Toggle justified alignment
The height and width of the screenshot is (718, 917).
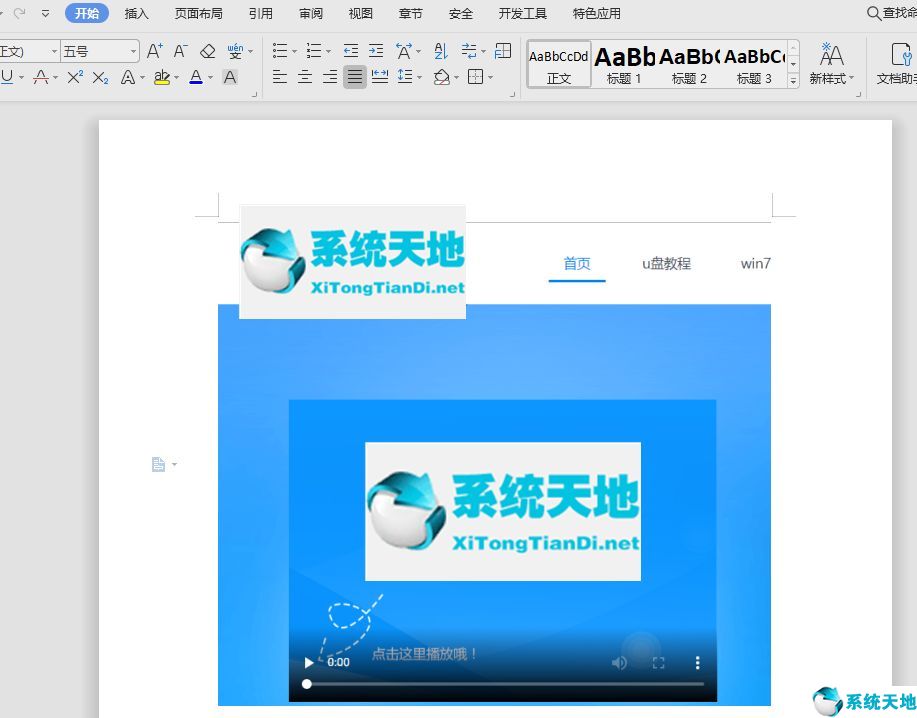(355, 77)
